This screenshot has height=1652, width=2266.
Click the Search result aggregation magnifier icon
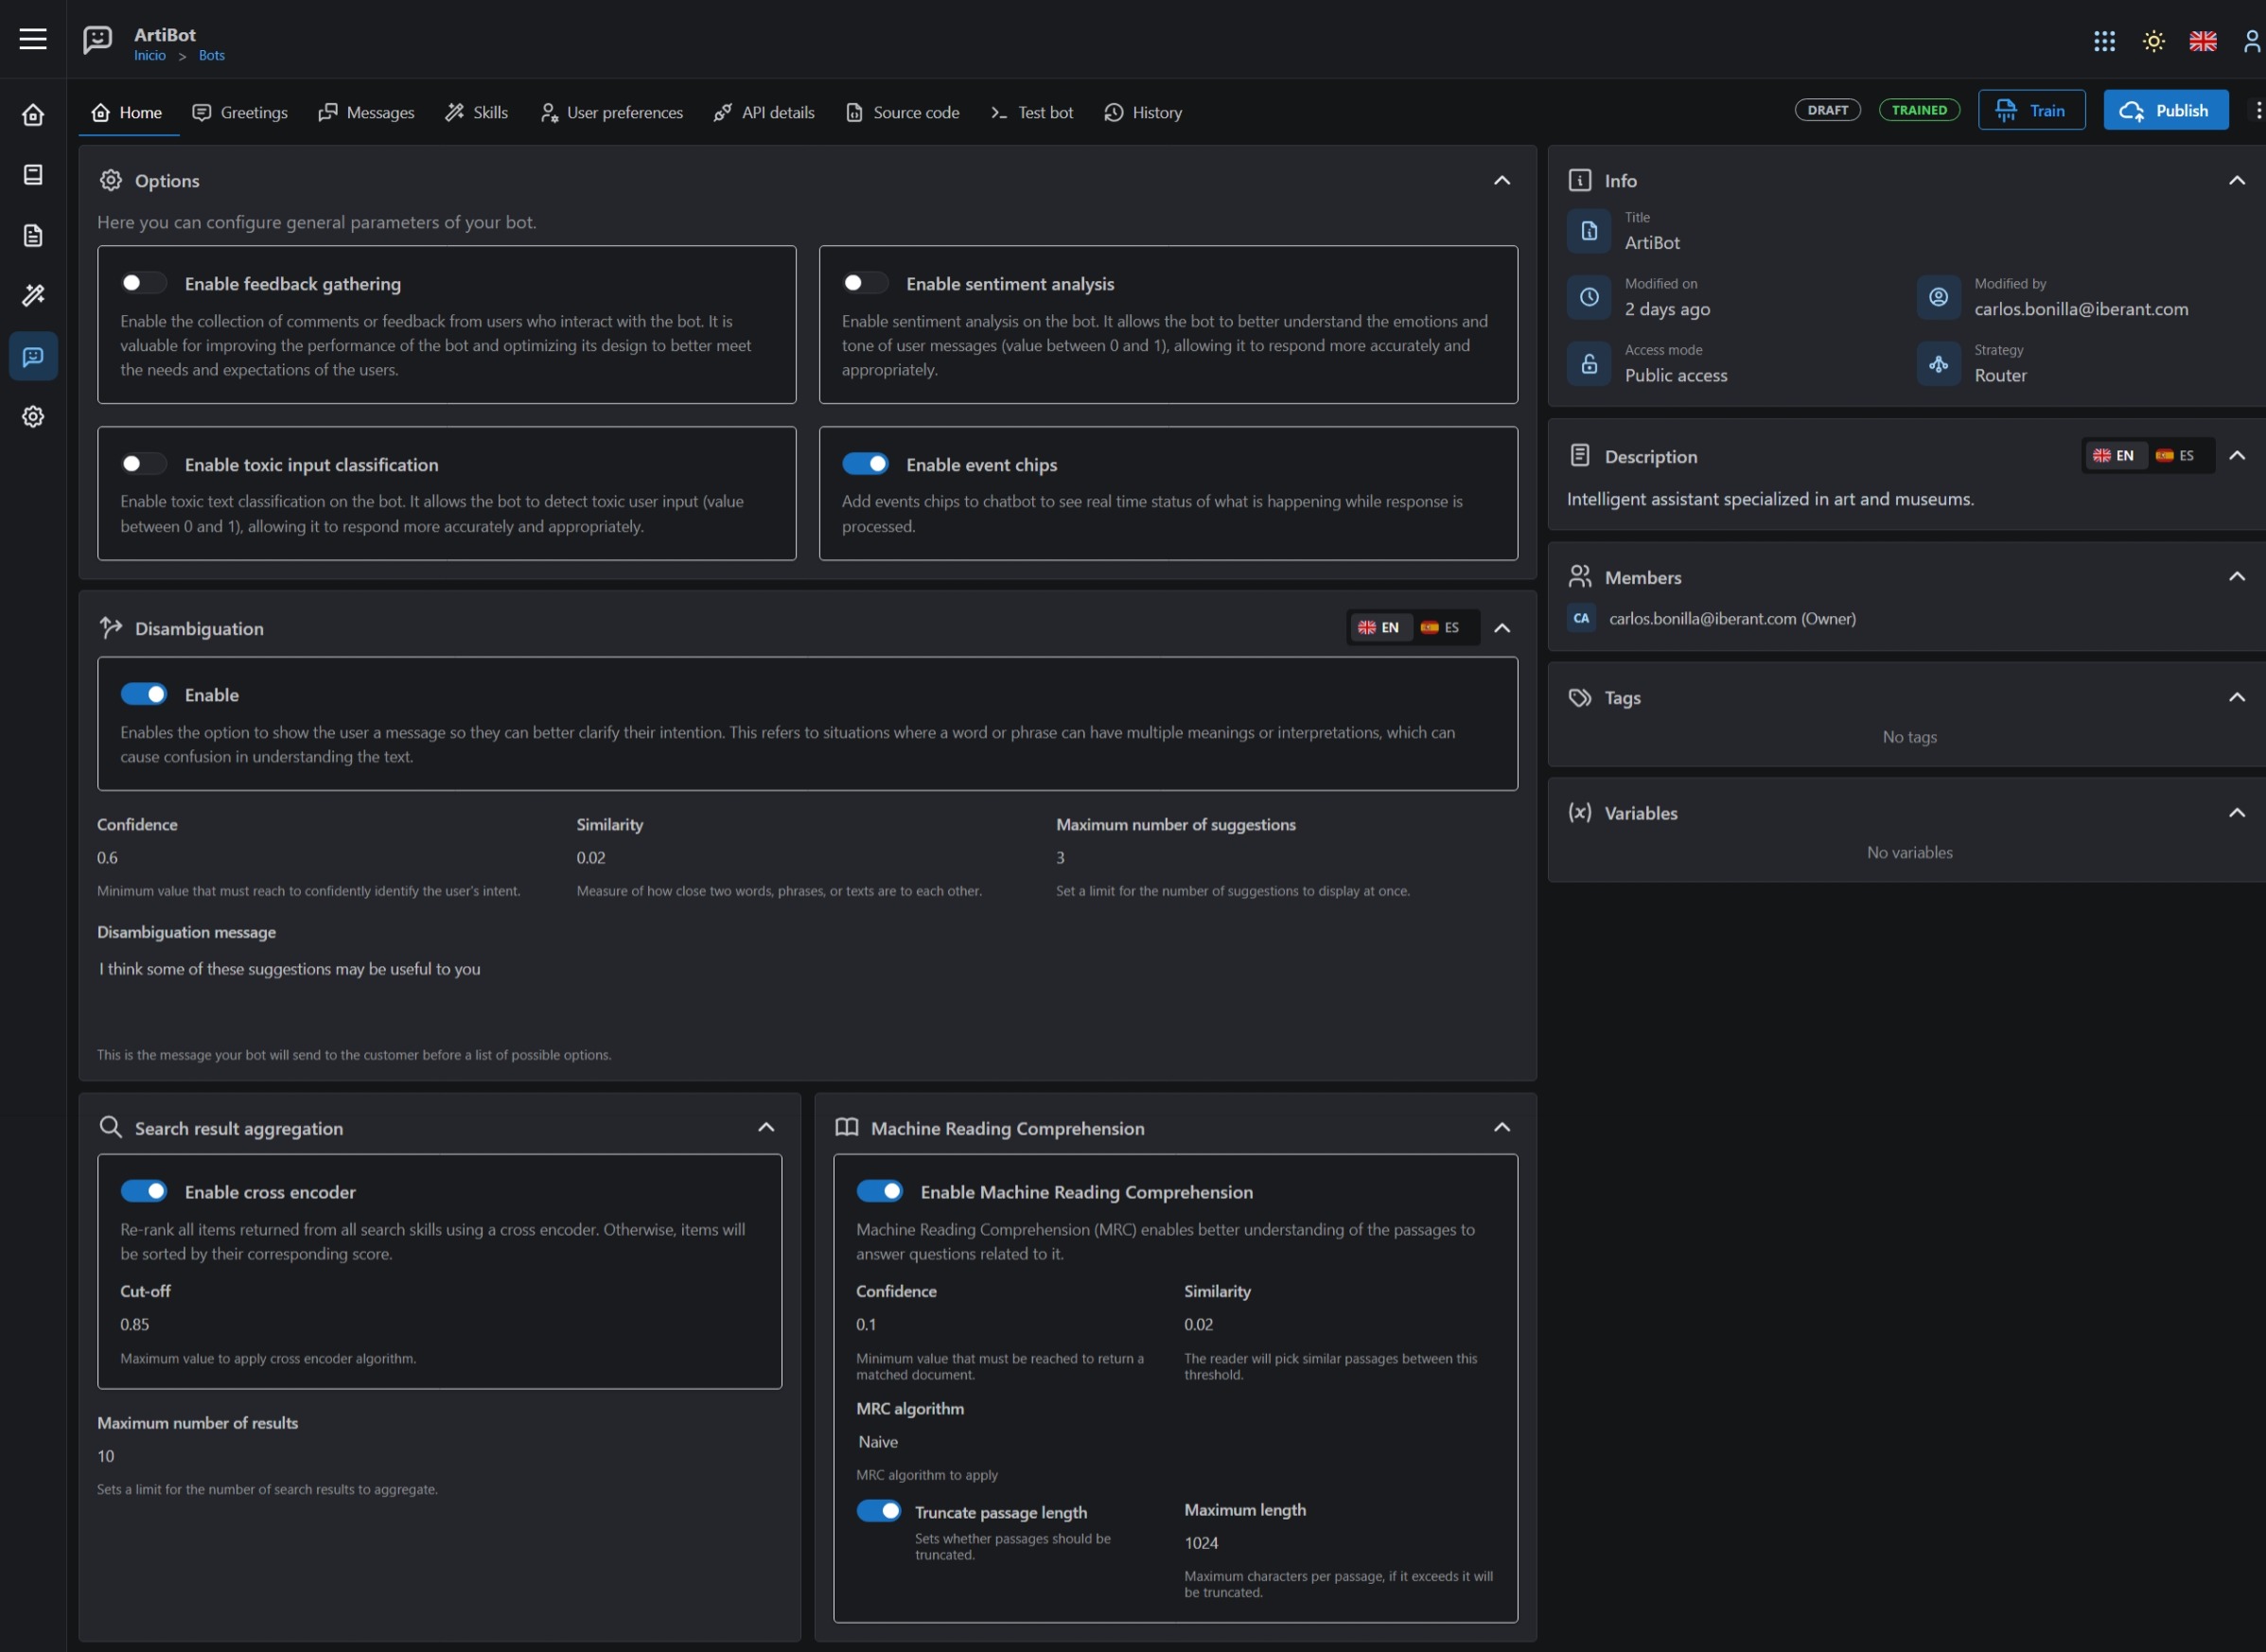click(110, 1127)
